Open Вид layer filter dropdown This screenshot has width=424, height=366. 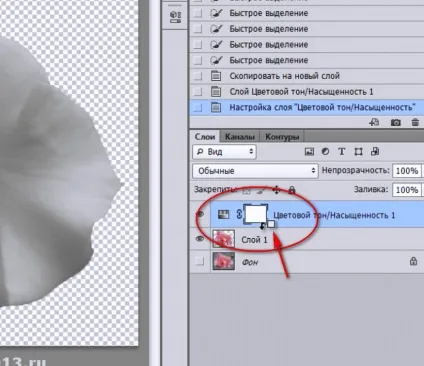224,152
